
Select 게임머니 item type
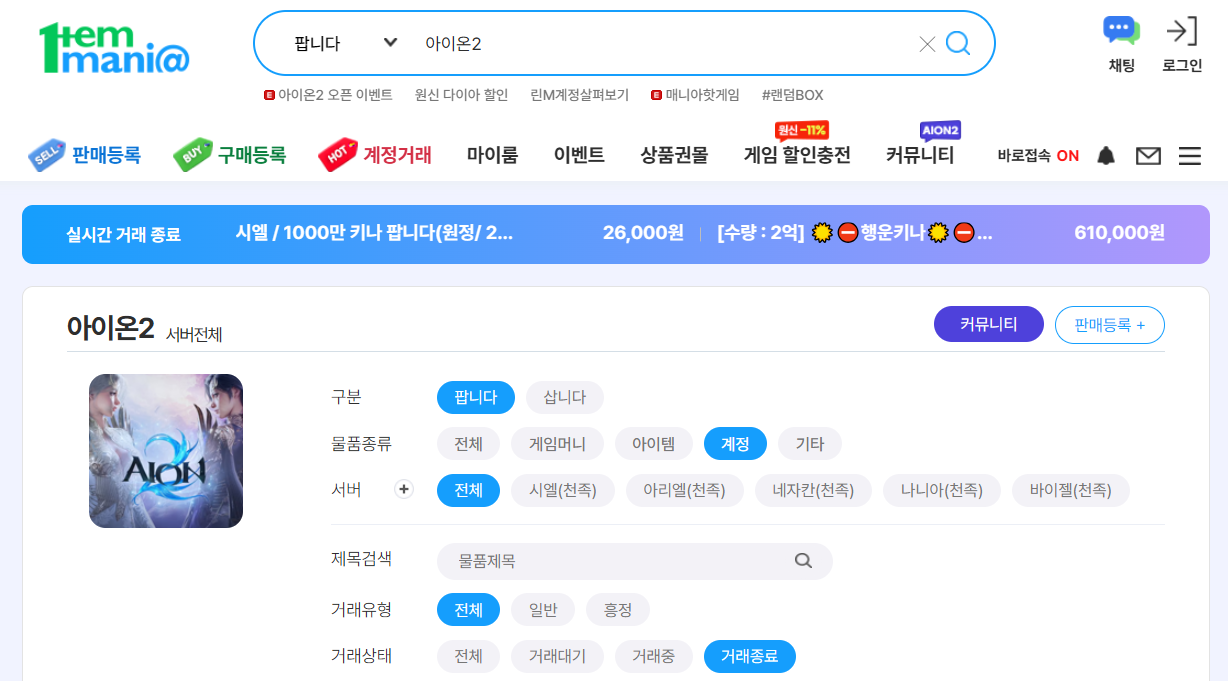tap(558, 444)
